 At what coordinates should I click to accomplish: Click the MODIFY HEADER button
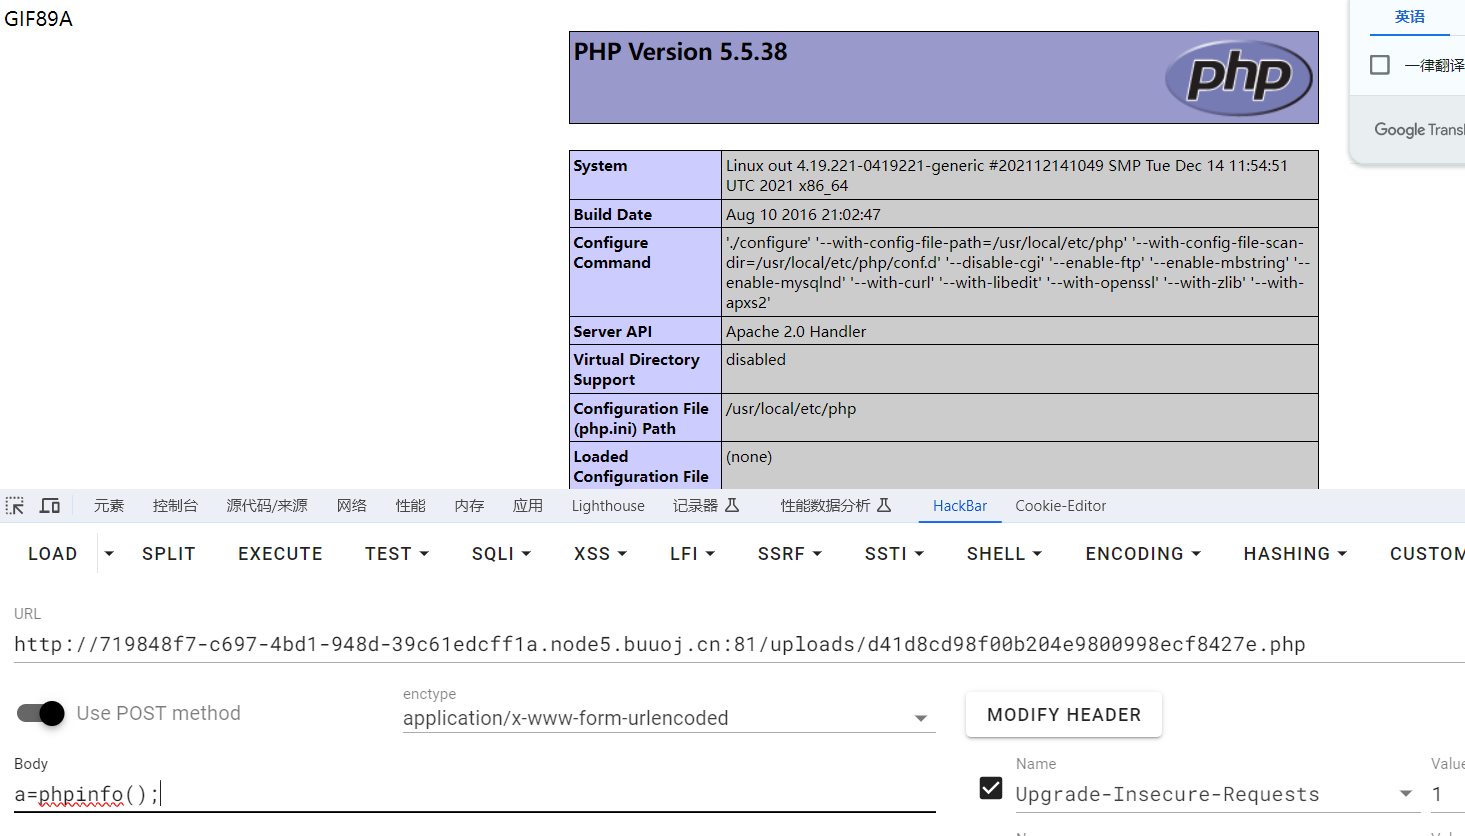pos(1063,715)
